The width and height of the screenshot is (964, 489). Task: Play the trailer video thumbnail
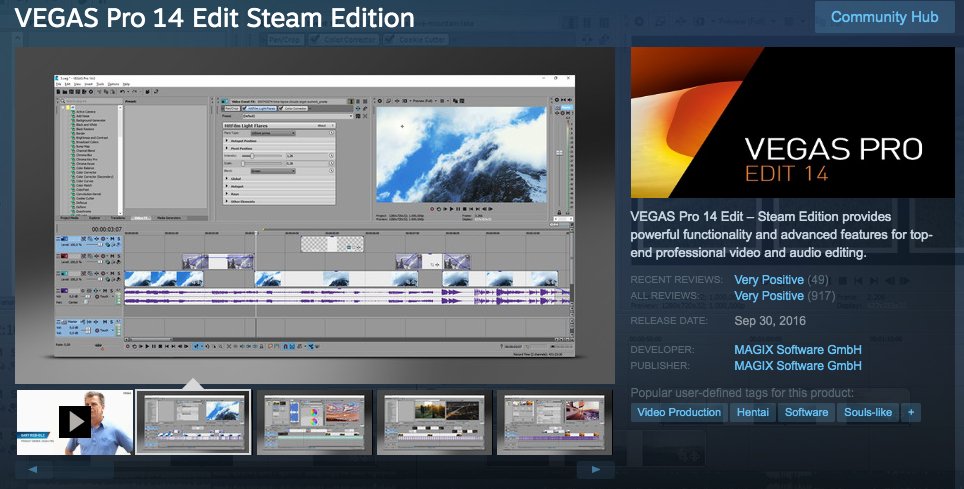75,422
